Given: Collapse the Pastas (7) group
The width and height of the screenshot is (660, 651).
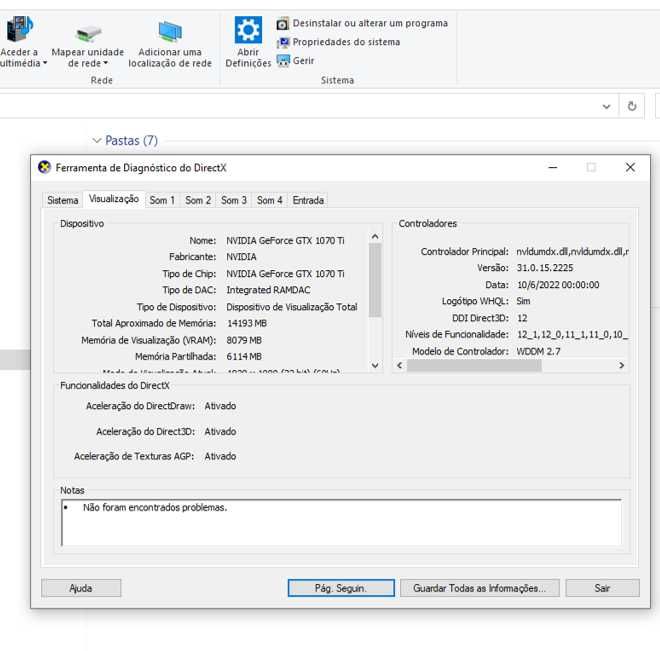Looking at the screenshot, I should tap(97, 141).
